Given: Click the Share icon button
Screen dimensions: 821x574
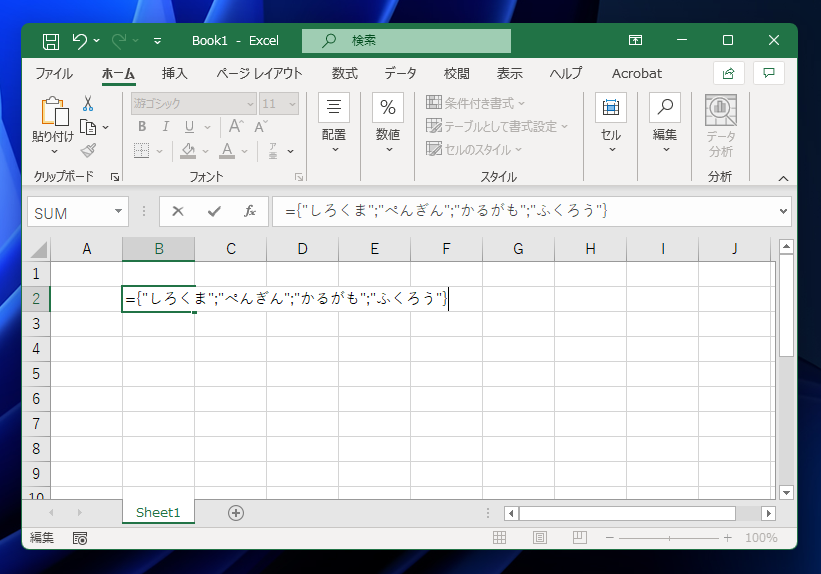Looking at the screenshot, I should [728, 73].
